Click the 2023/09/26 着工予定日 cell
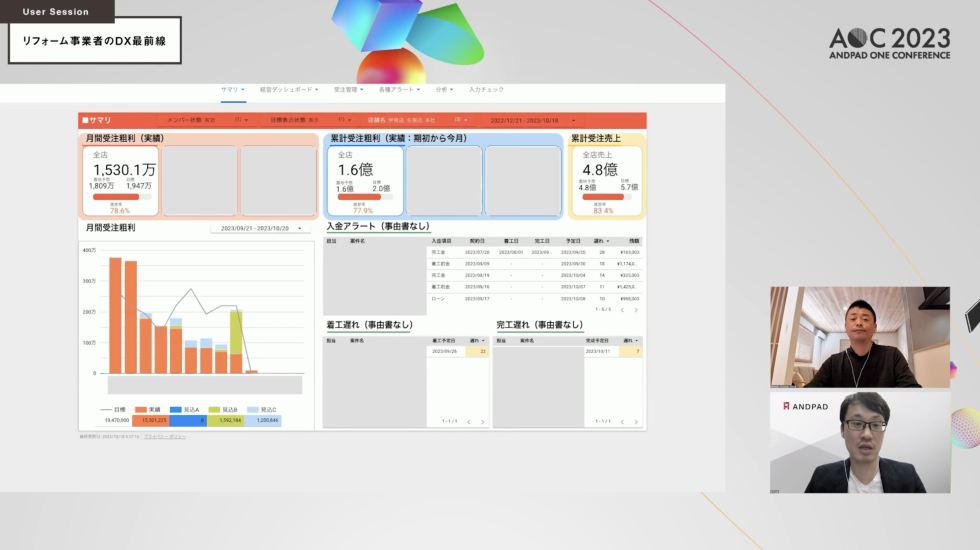The height and width of the screenshot is (550, 980). pyautogui.click(x=444, y=351)
